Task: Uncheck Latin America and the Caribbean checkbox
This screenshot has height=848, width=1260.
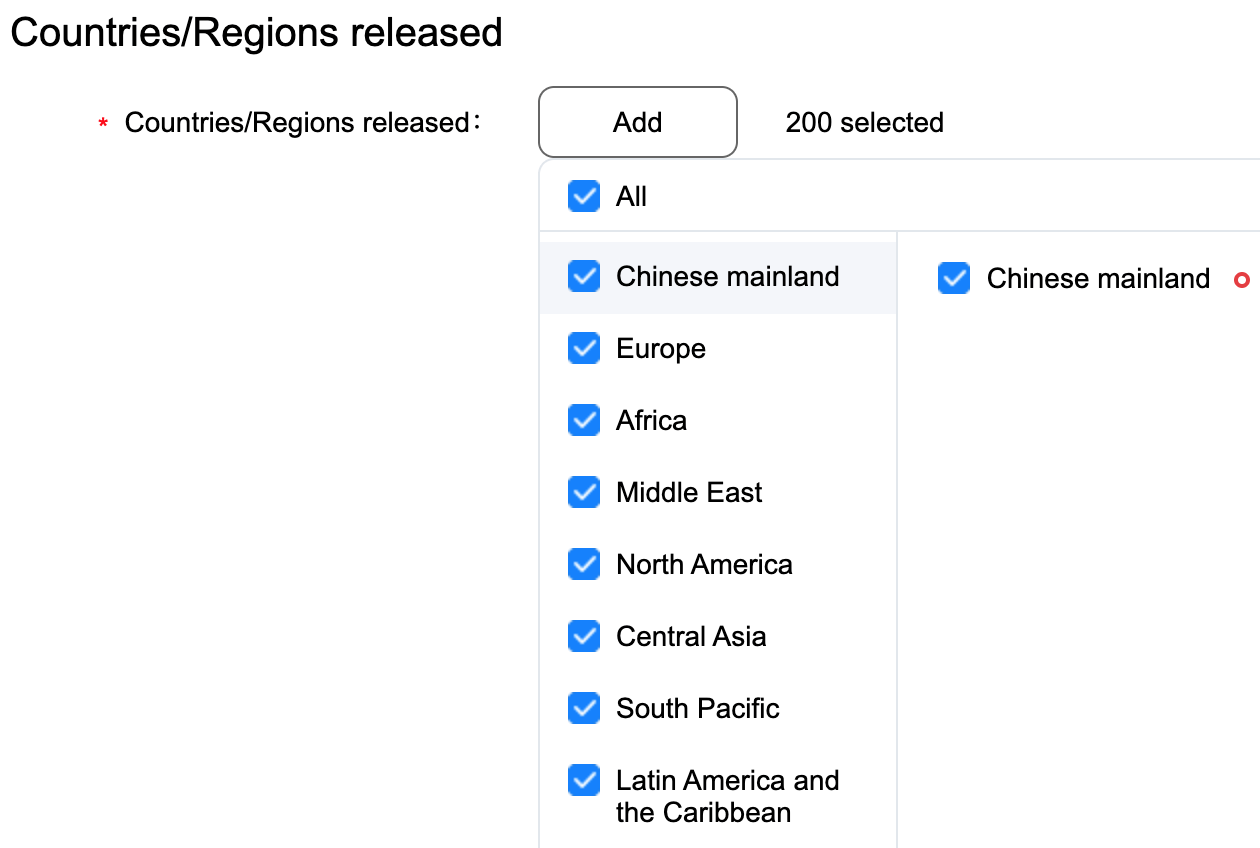Action: point(584,780)
